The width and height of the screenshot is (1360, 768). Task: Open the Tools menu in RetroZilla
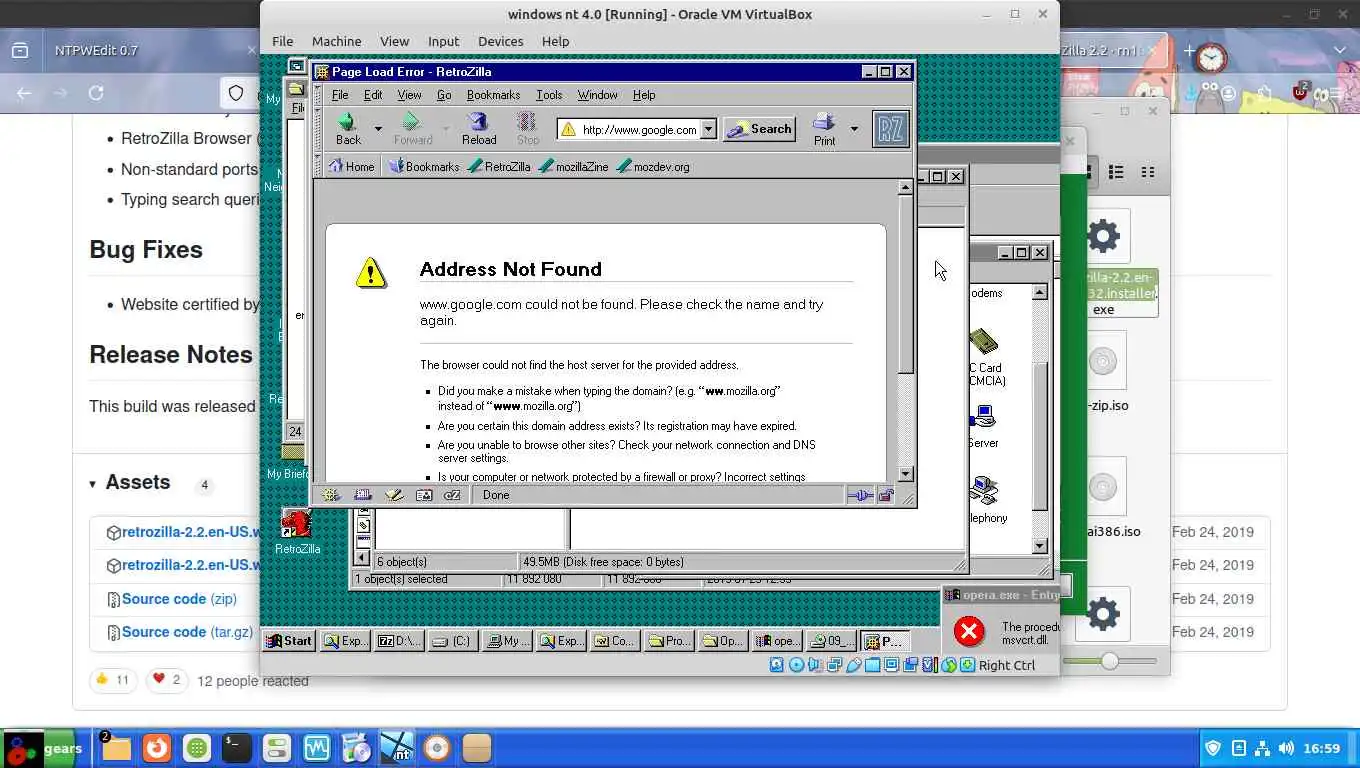[x=549, y=95]
